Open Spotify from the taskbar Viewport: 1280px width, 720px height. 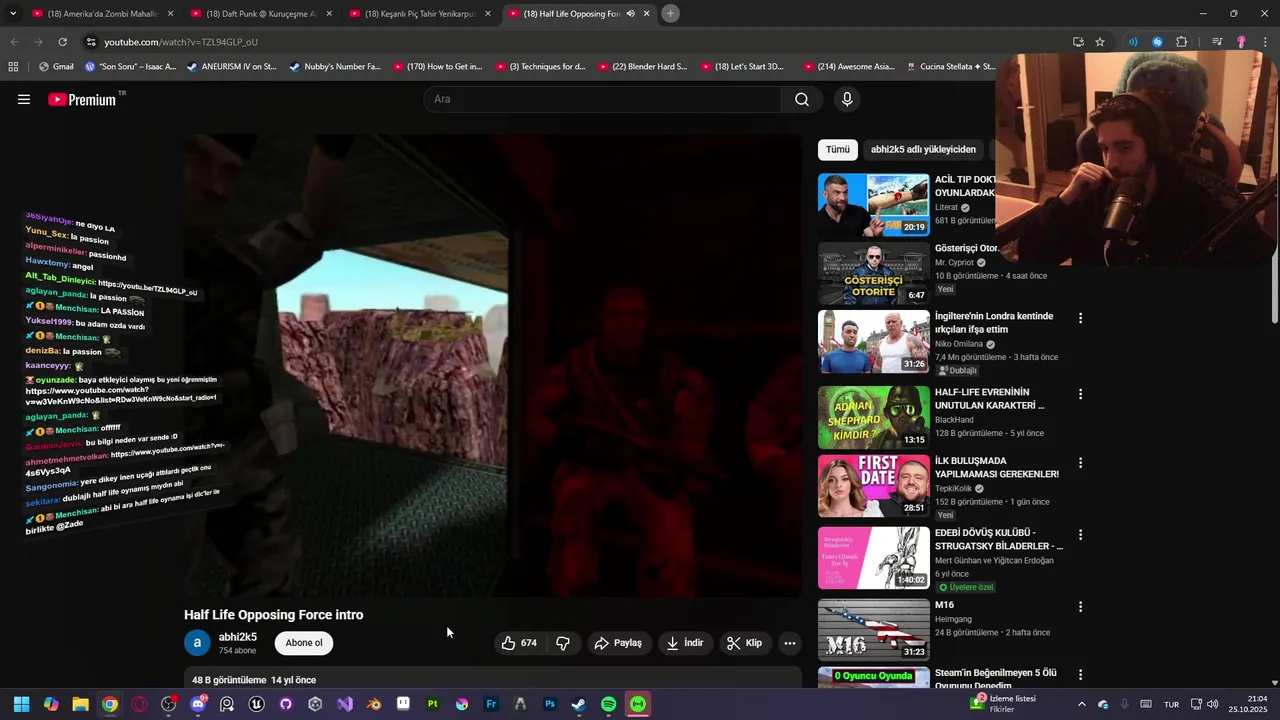coord(608,704)
